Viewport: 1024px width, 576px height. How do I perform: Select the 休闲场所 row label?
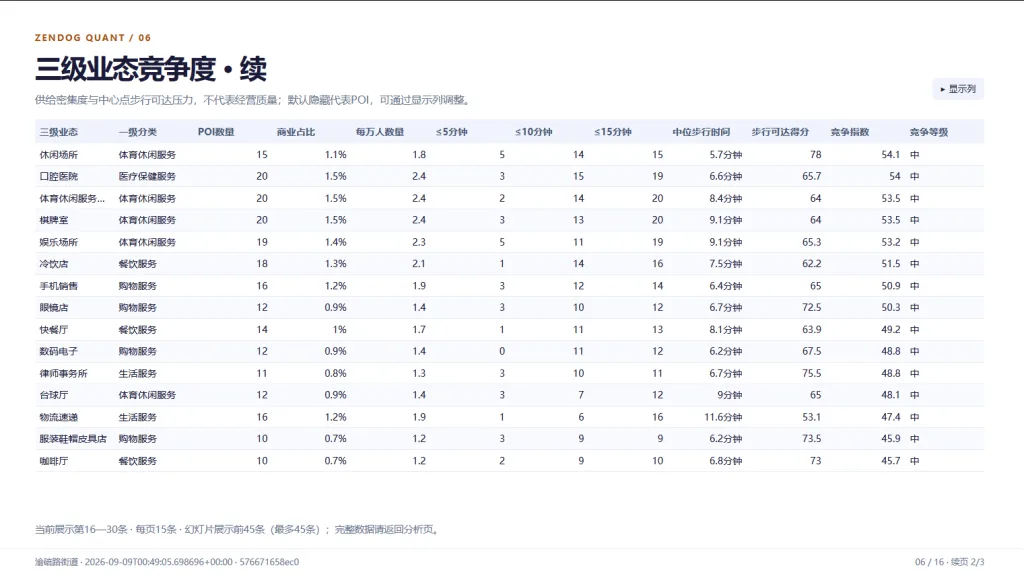pyautogui.click(x=59, y=155)
